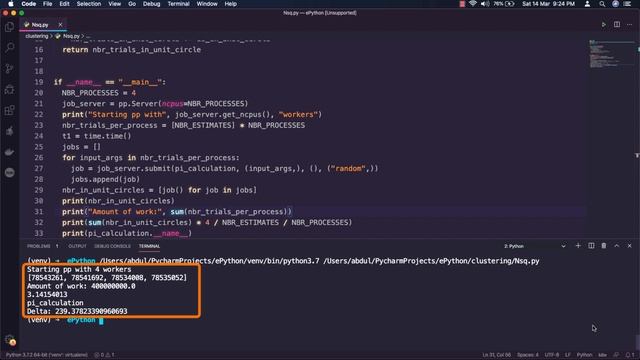Open the Selection menu
This screenshot has height=360, width=640.
point(89,4)
